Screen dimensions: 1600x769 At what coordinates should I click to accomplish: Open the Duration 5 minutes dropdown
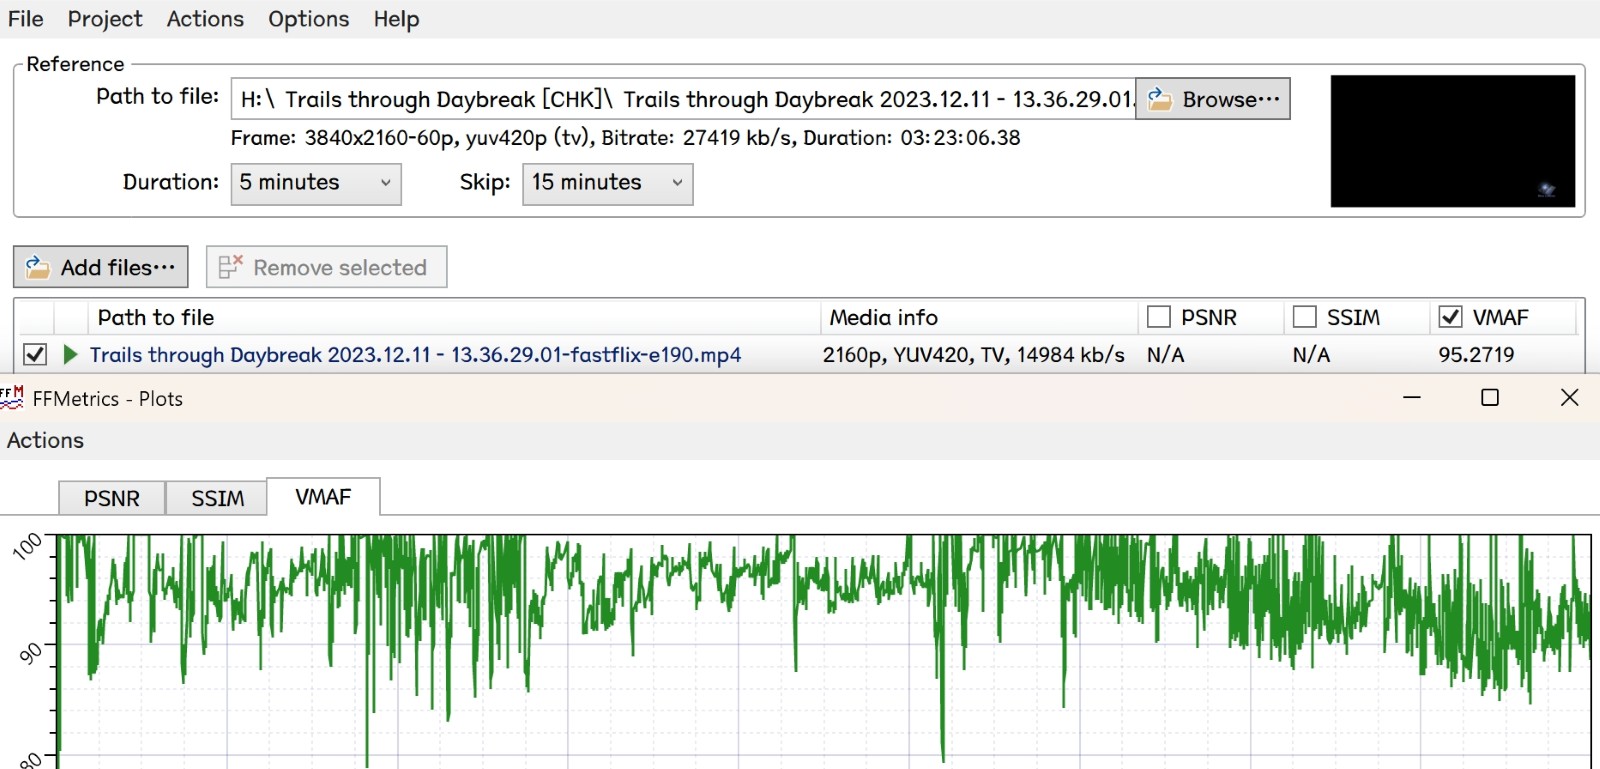click(x=316, y=184)
